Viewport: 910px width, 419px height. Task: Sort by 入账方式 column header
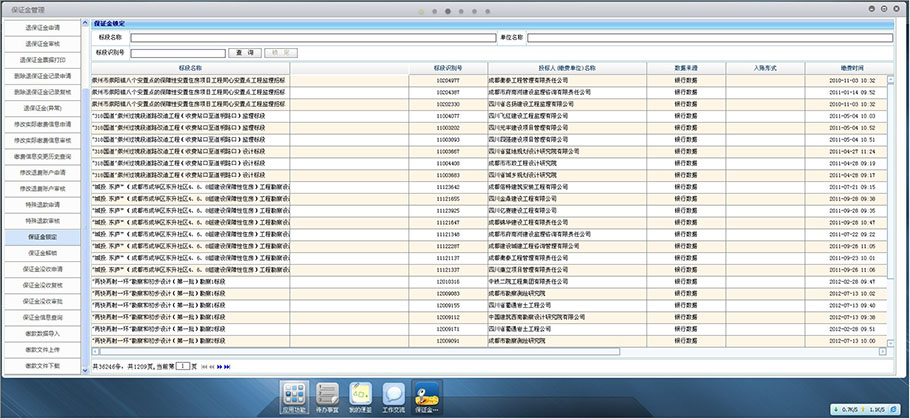click(x=765, y=68)
